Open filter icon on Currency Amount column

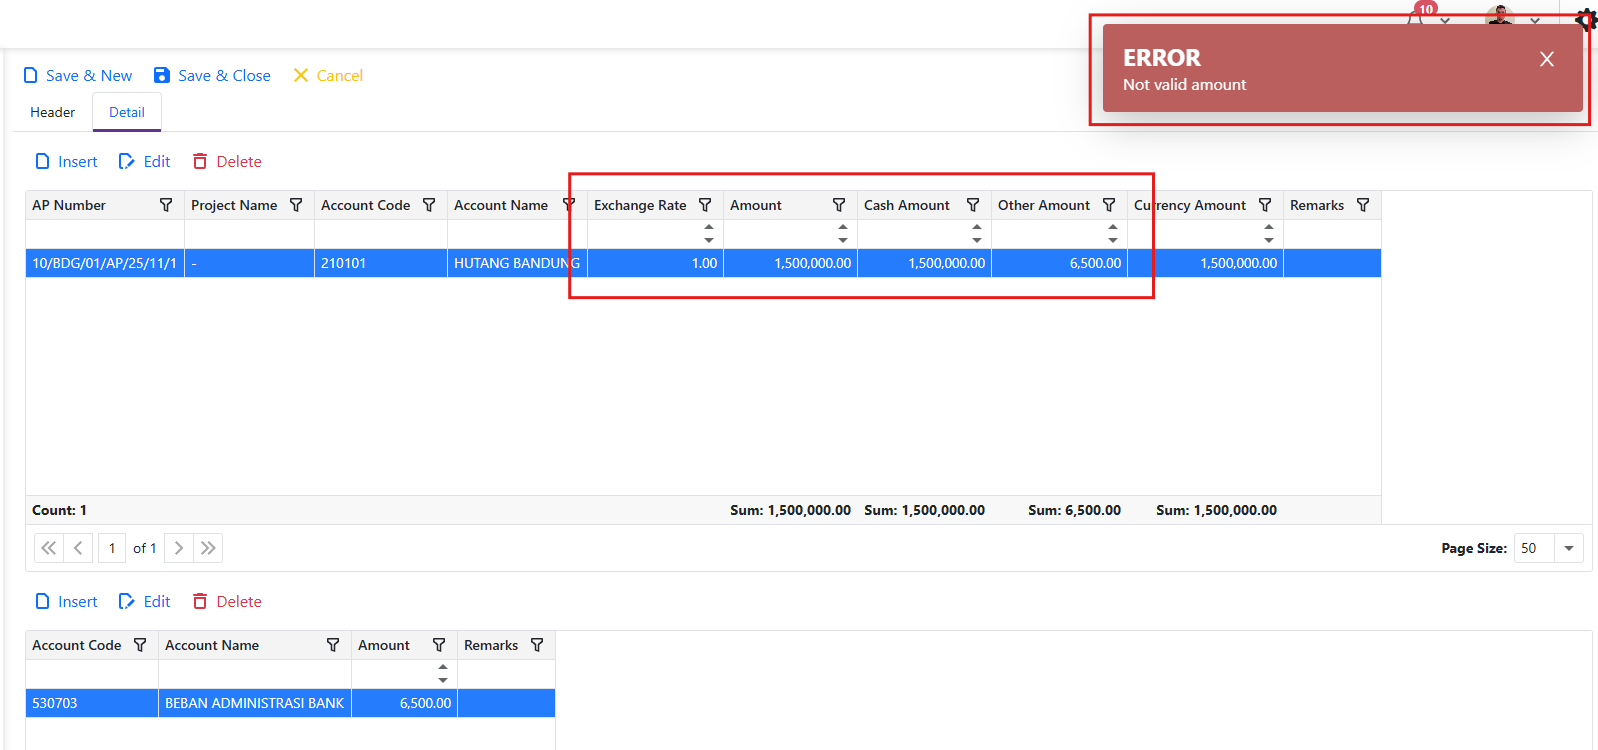pyautogui.click(x=1265, y=205)
